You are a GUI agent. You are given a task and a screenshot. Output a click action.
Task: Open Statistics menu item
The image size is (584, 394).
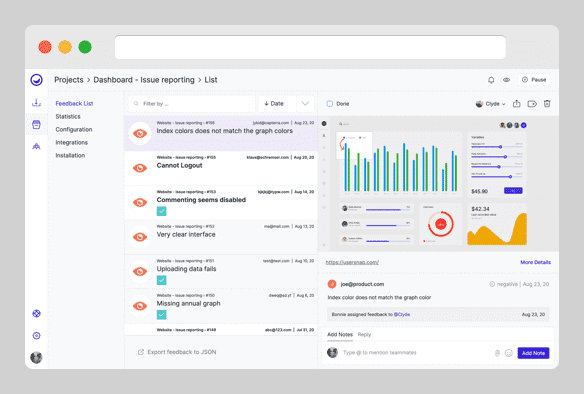[68, 117]
